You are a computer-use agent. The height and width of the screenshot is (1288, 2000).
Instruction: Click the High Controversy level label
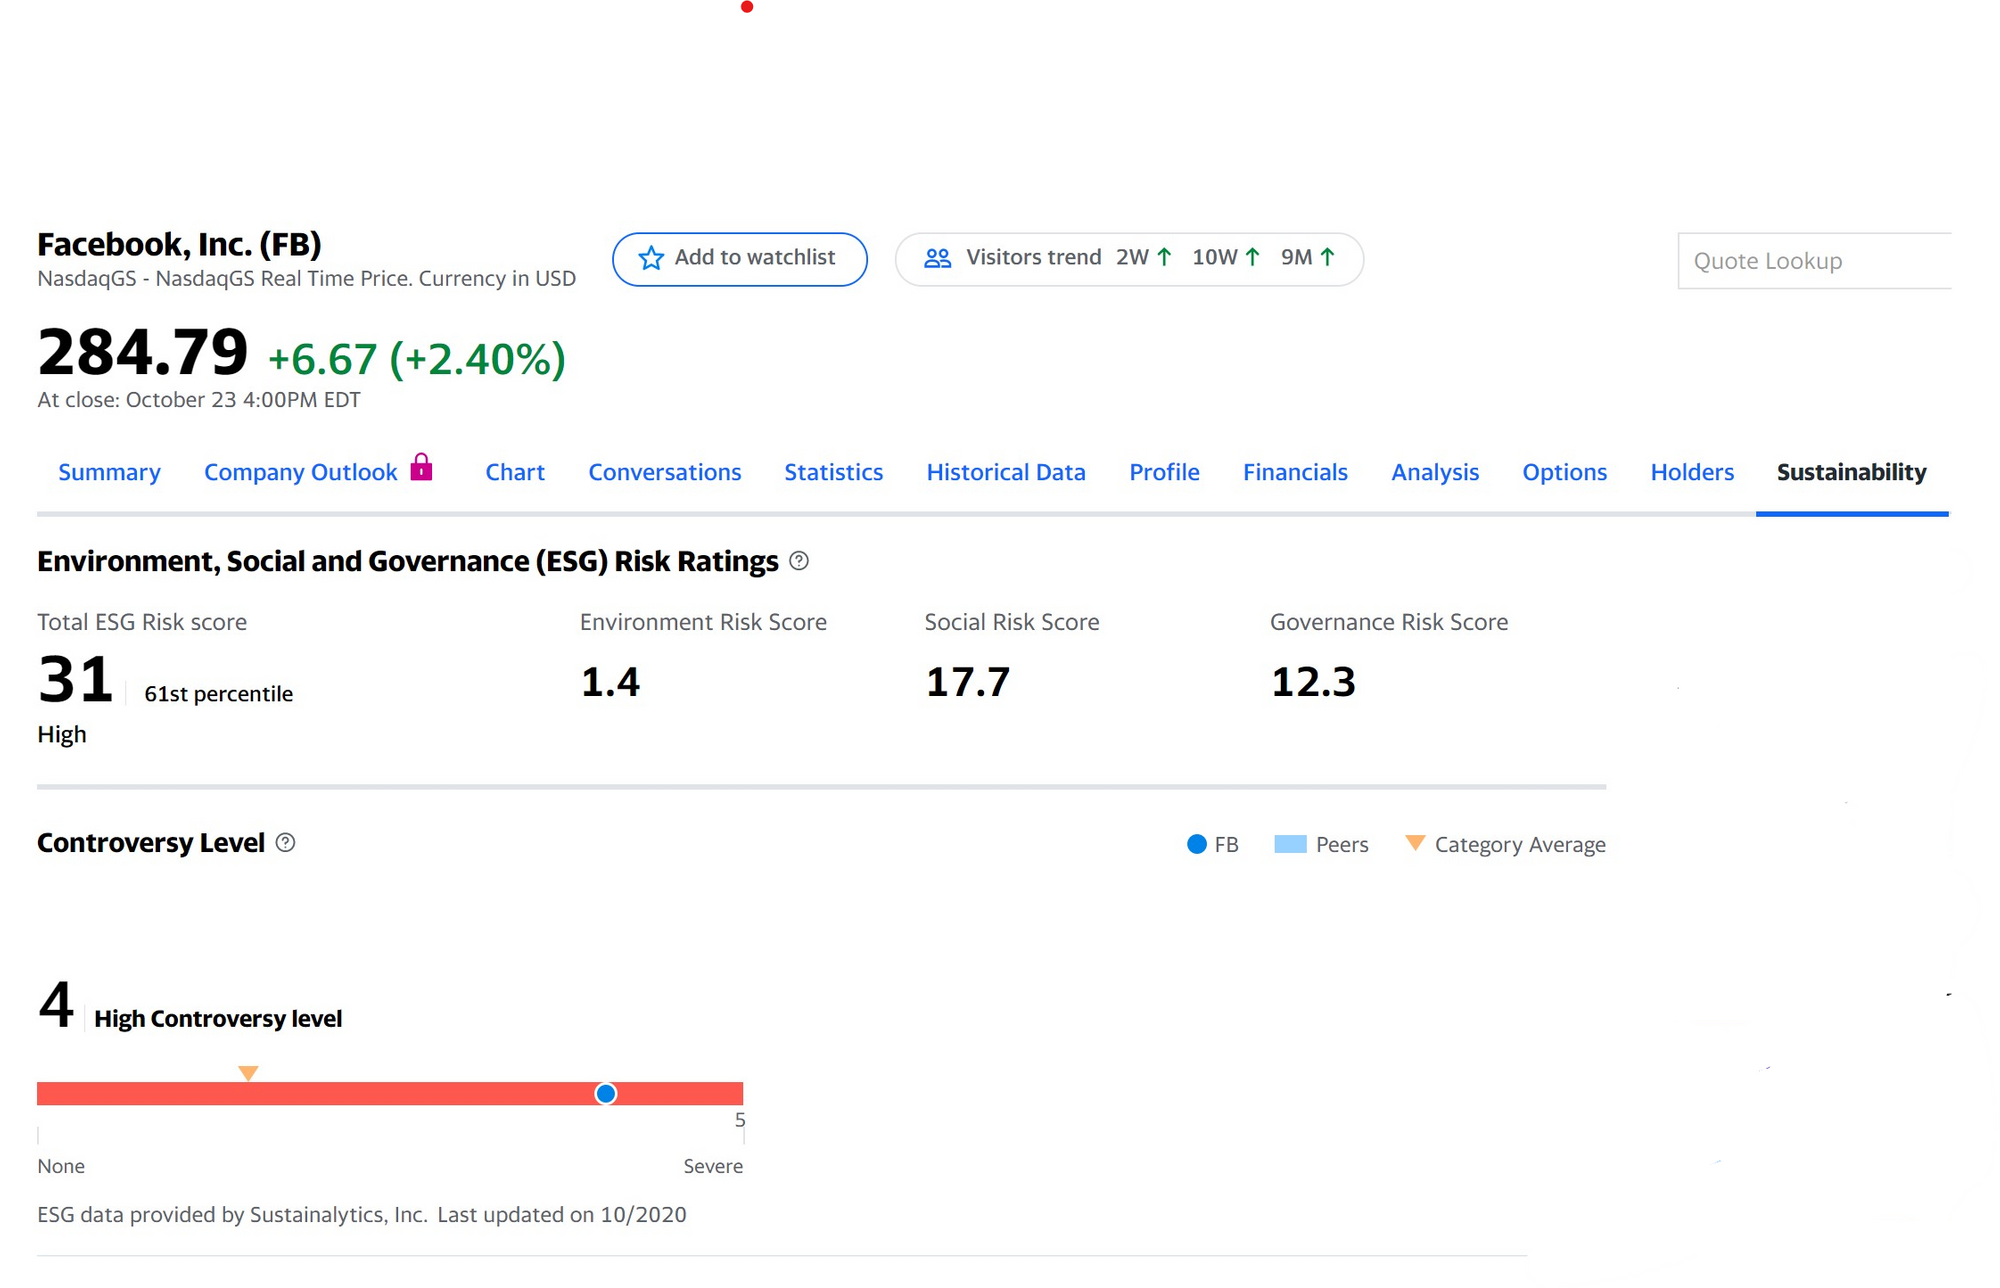(x=218, y=1019)
